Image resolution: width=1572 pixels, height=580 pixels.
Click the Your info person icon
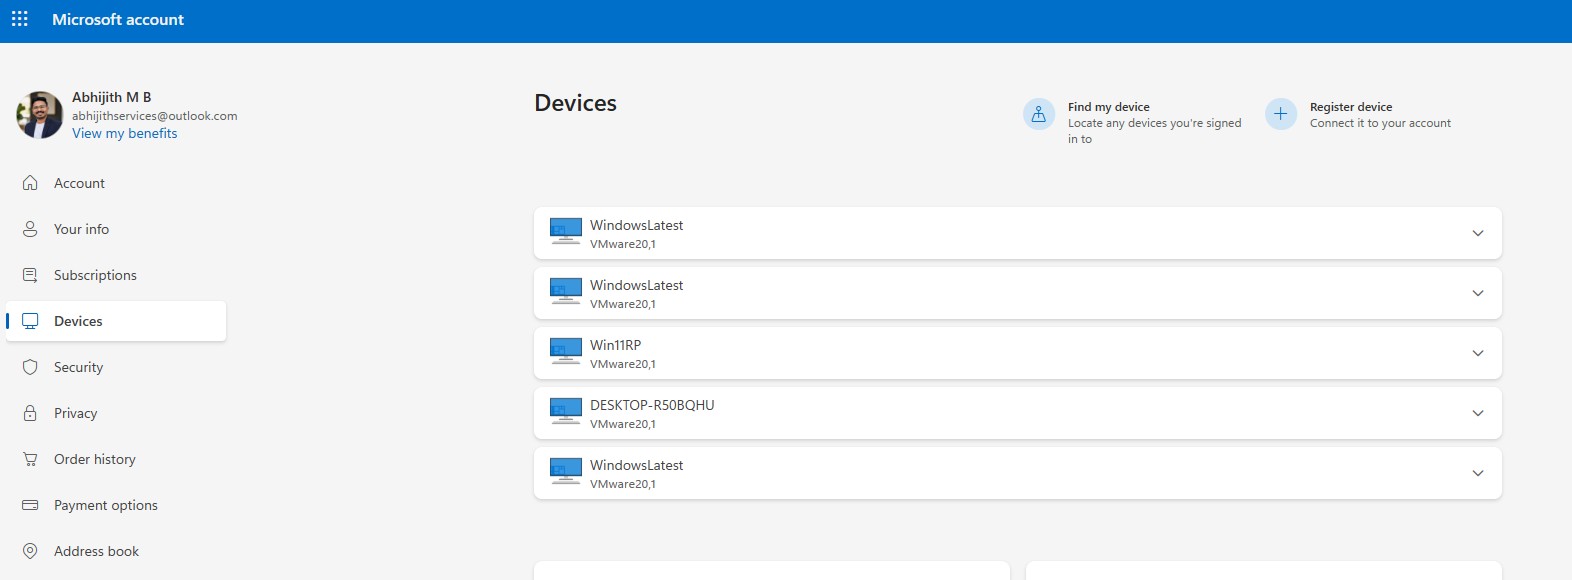pos(30,229)
